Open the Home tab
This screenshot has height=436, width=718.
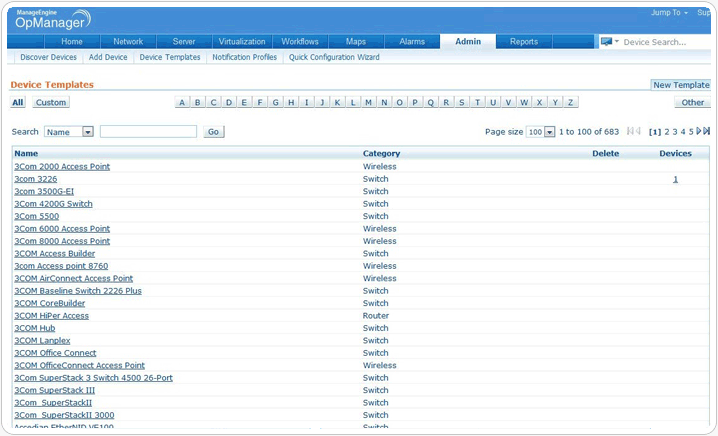(x=72, y=42)
